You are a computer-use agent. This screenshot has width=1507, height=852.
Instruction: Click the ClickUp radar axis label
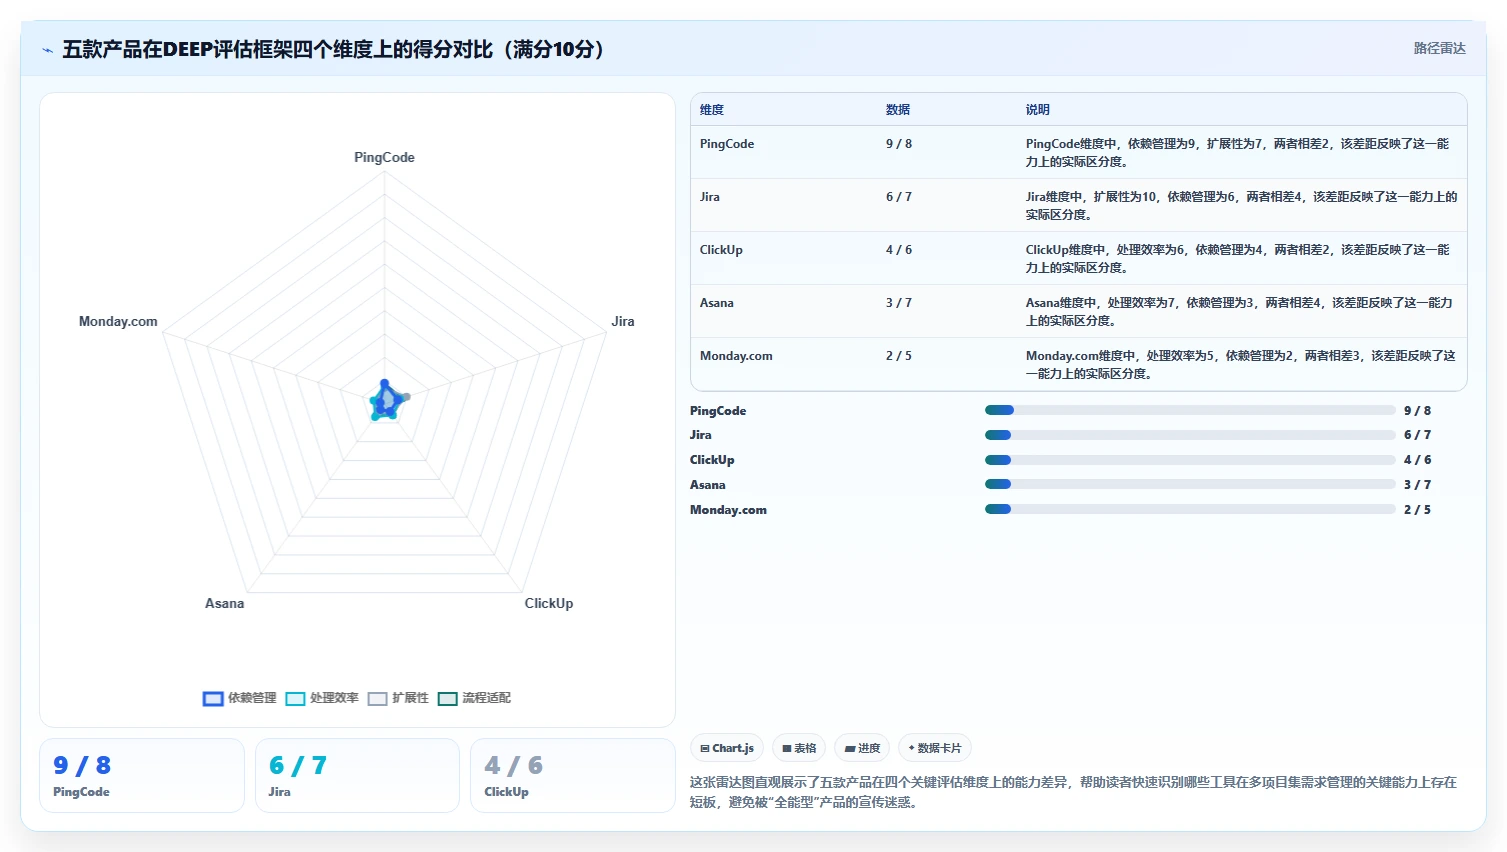click(549, 604)
